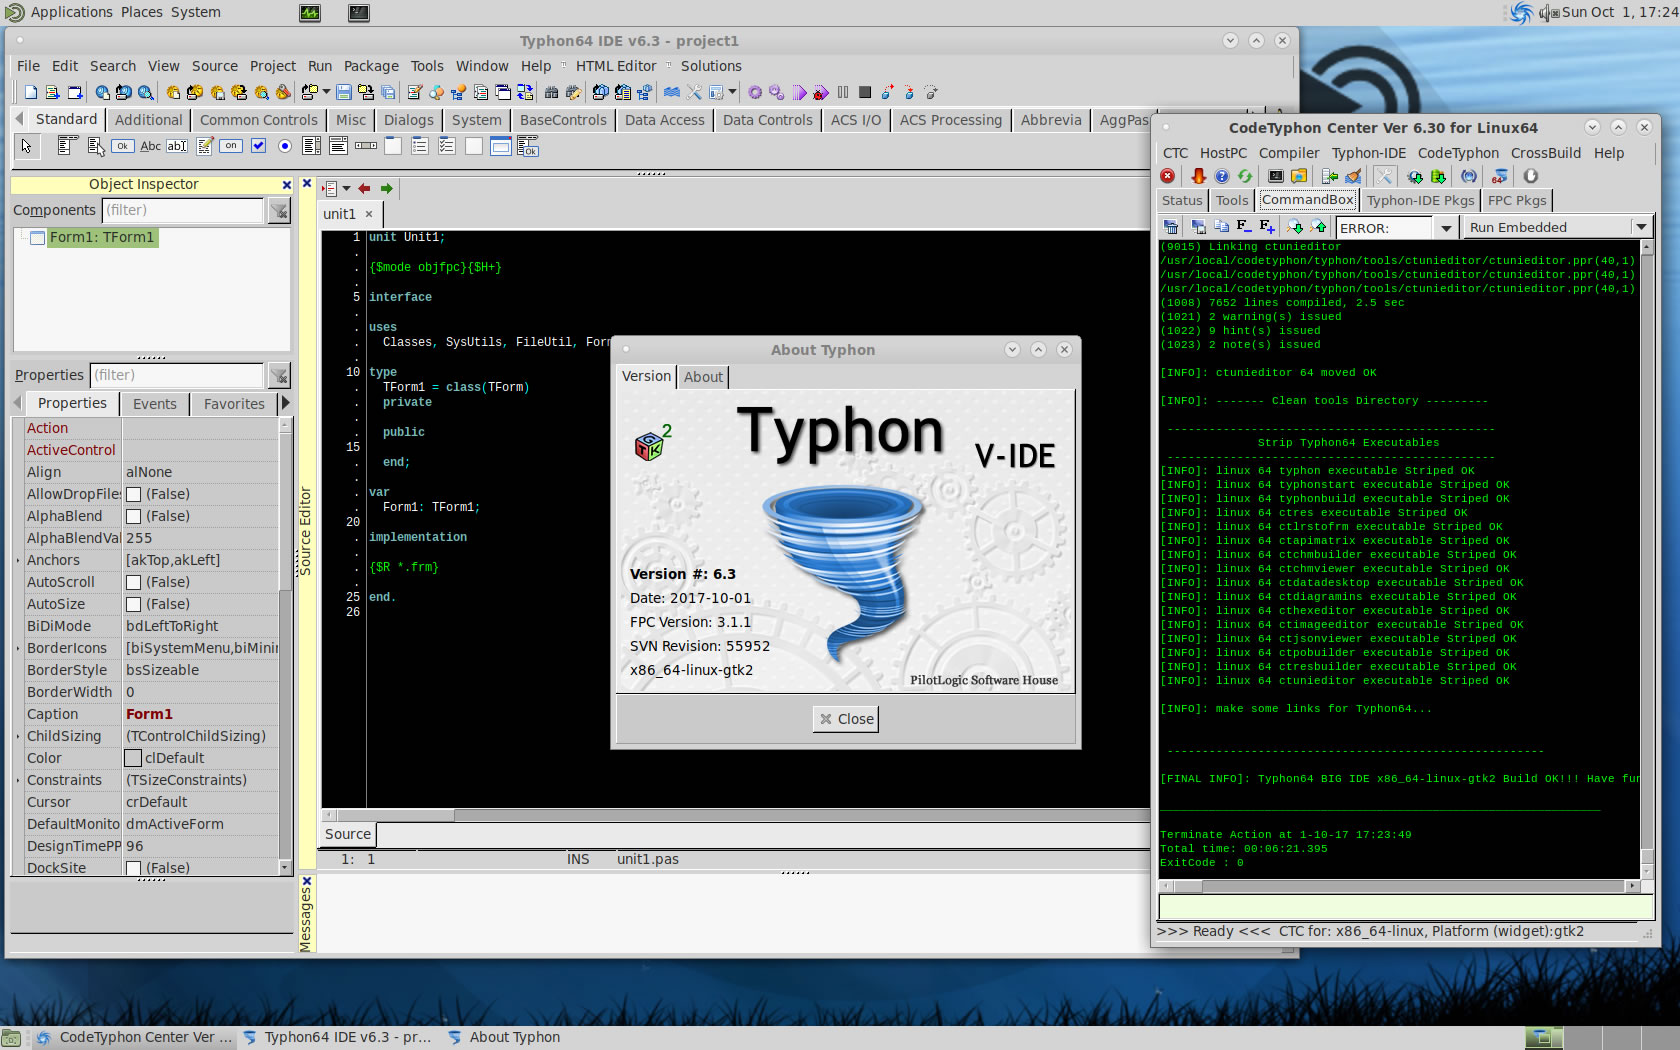Switch to the Typhon-IDE Pkgs tab
This screenshot has width=1680, height=1050.
(x=1421, y=200)
